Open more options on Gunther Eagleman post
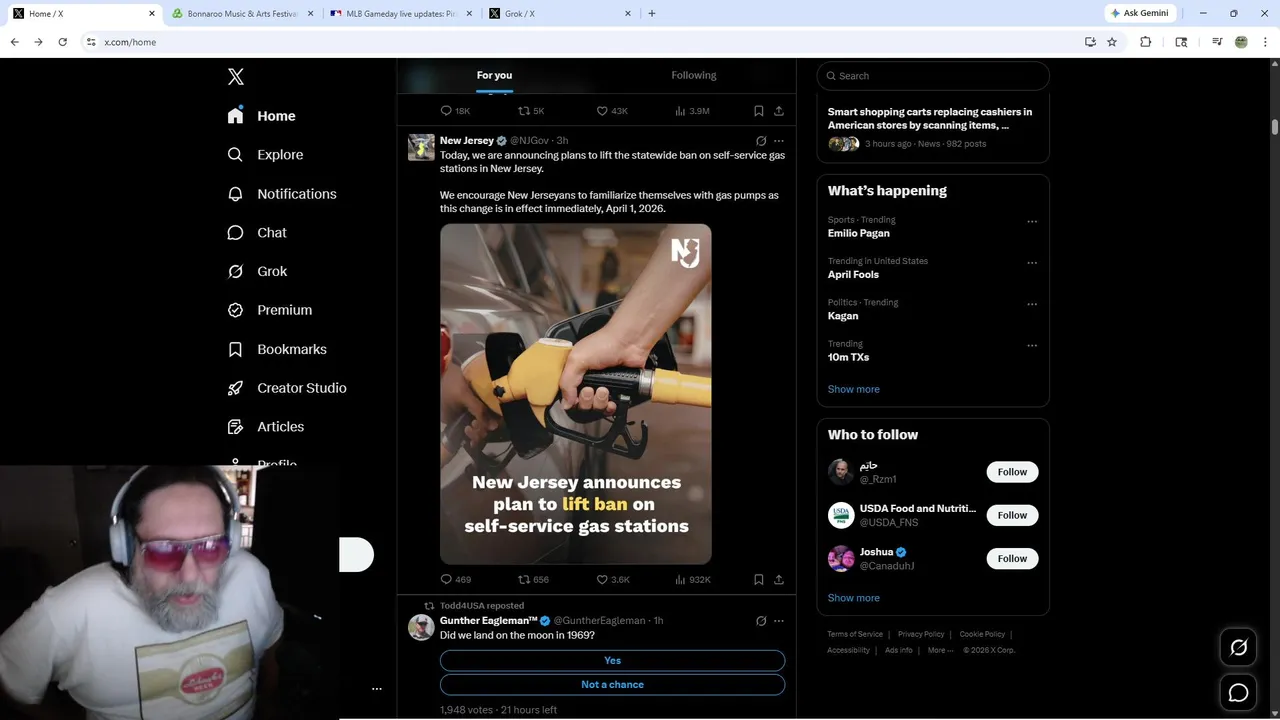The height and width of the screenshot is (720, 1280). click(x=779, y=621)
